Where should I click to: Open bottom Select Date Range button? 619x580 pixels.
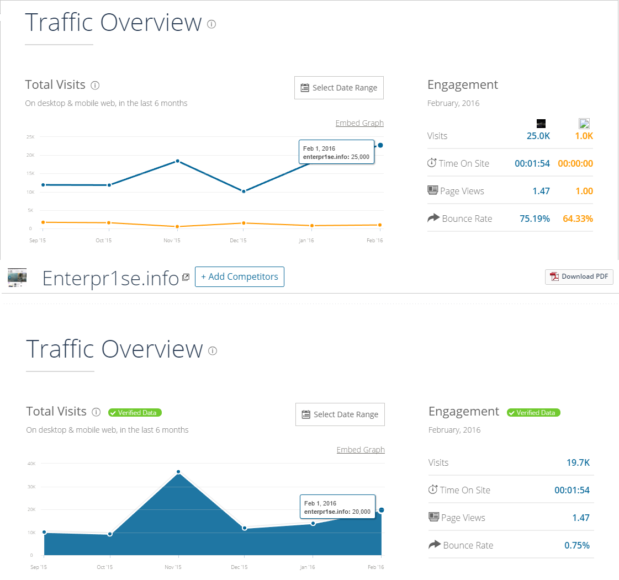pyautogui.click(x=340, y=414)
